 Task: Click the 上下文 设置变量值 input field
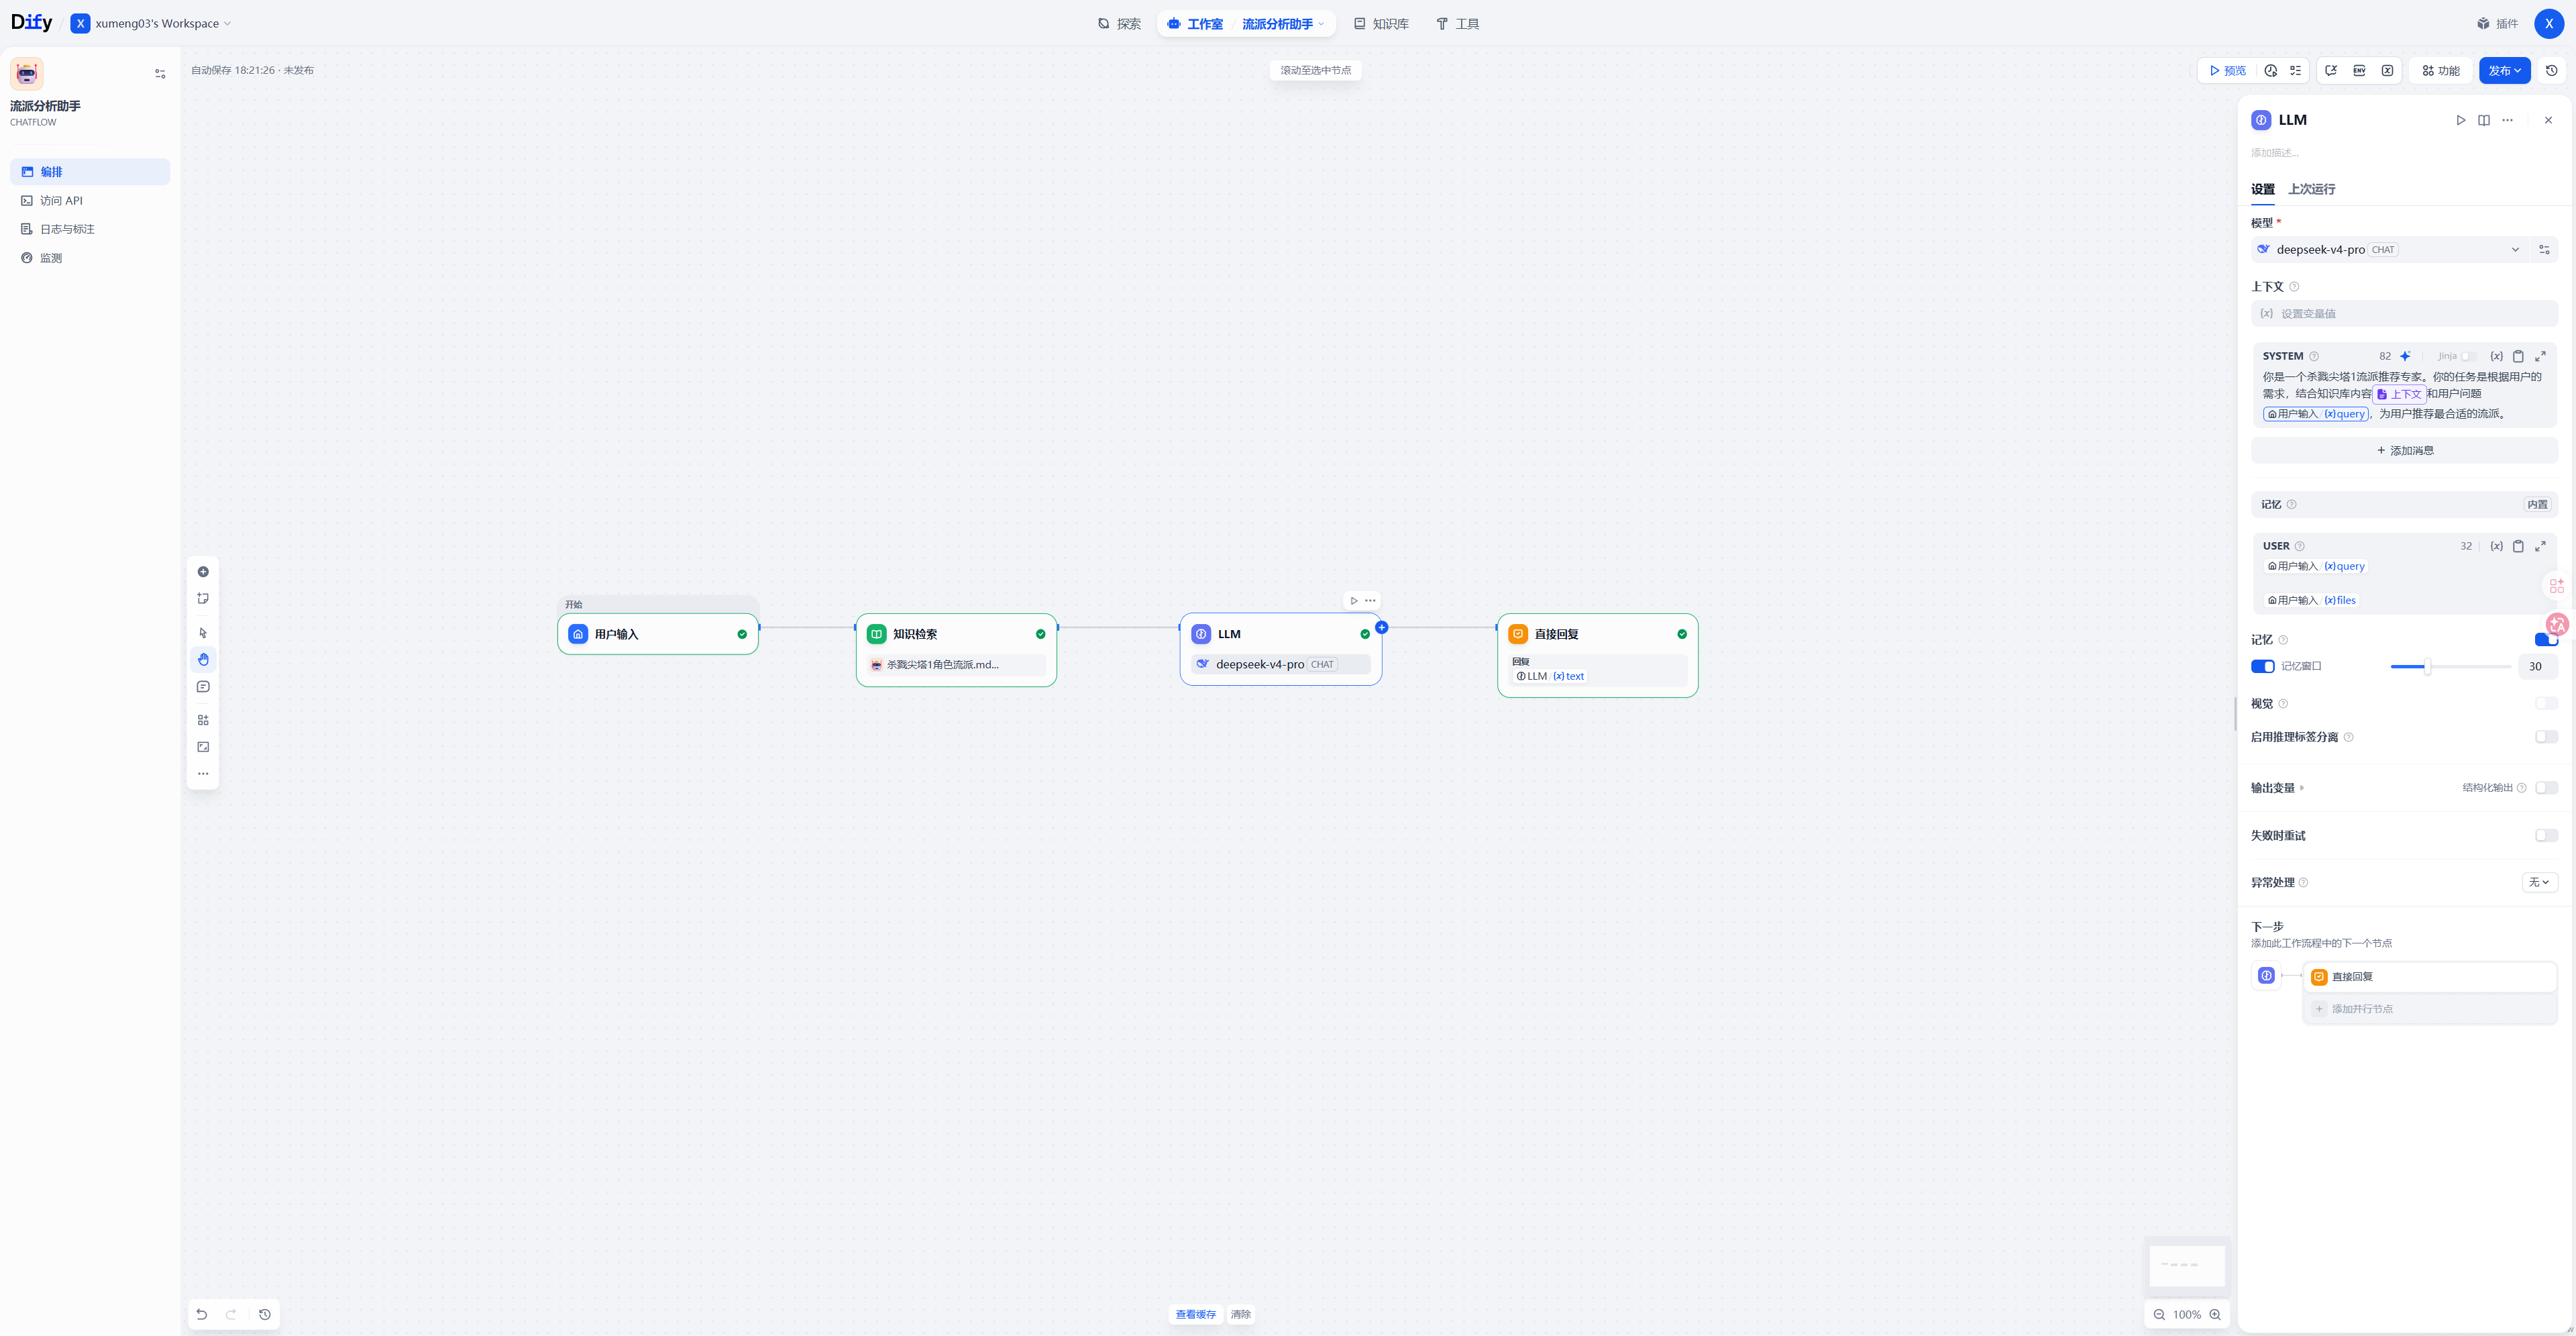click(2404, 314)
